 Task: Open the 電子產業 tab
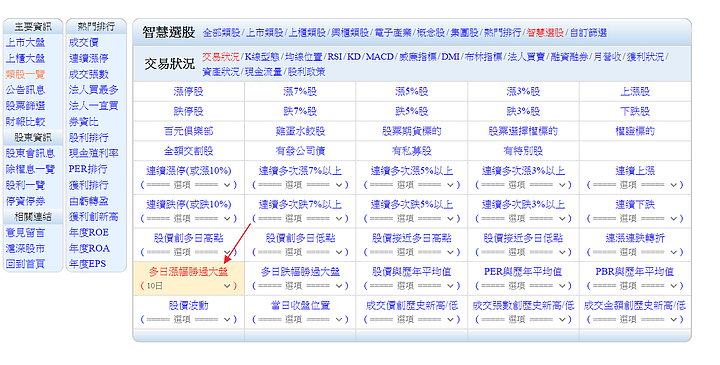tap(393, 33)
